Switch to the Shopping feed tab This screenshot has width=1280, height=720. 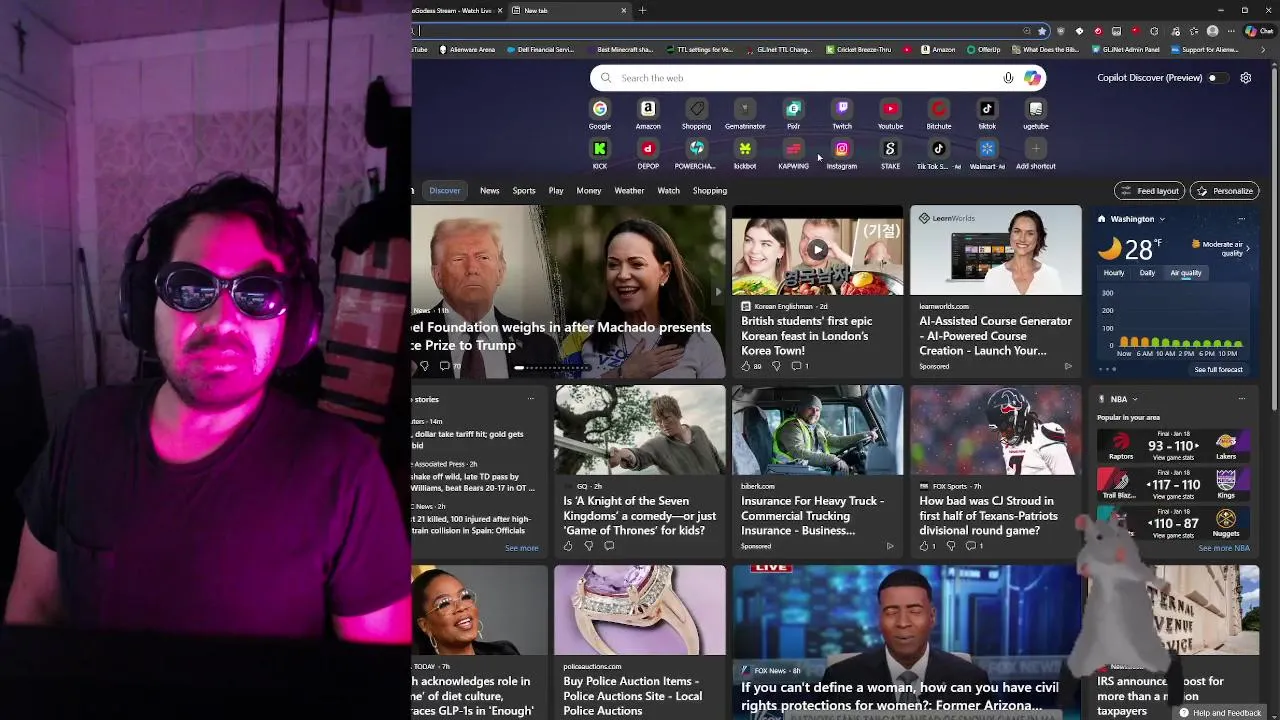pos(710,190)
